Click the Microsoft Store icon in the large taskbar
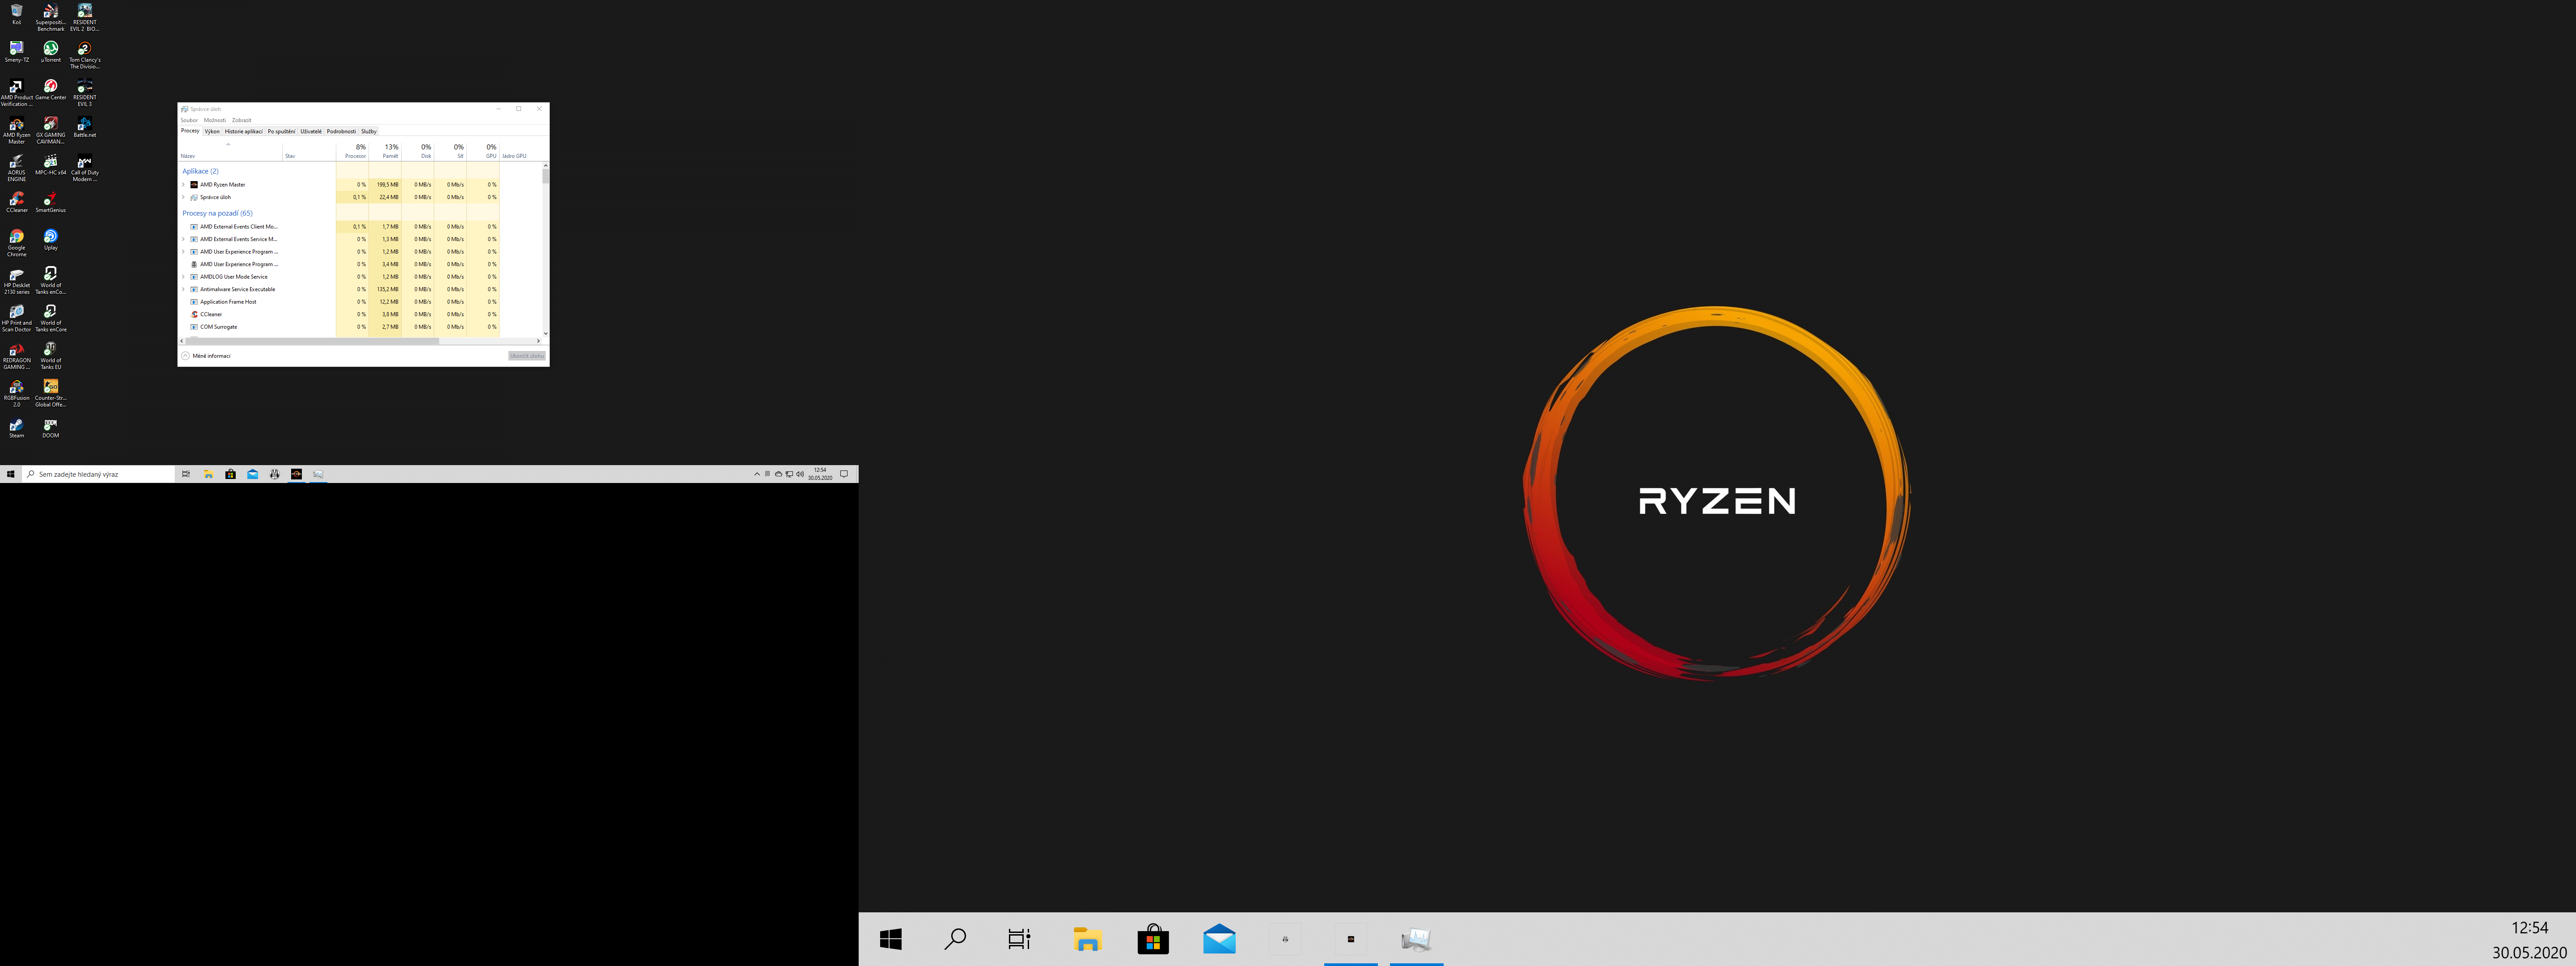The image size is (2576, 966). 1153,939
